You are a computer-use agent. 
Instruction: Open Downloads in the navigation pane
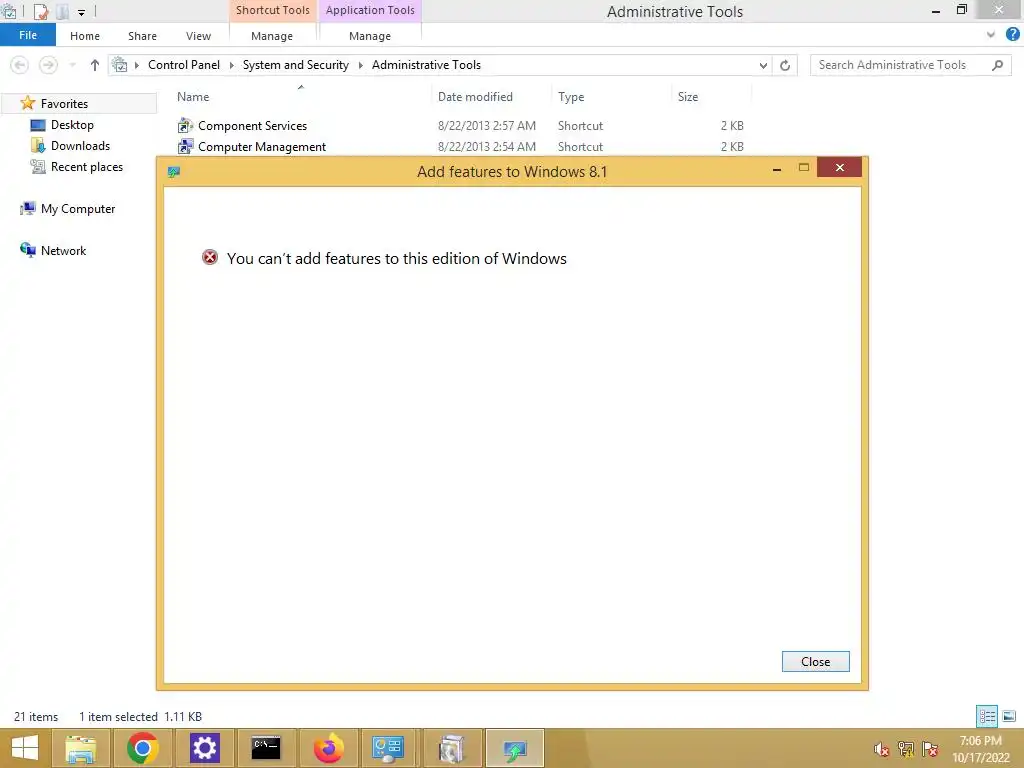pos(80,146)
